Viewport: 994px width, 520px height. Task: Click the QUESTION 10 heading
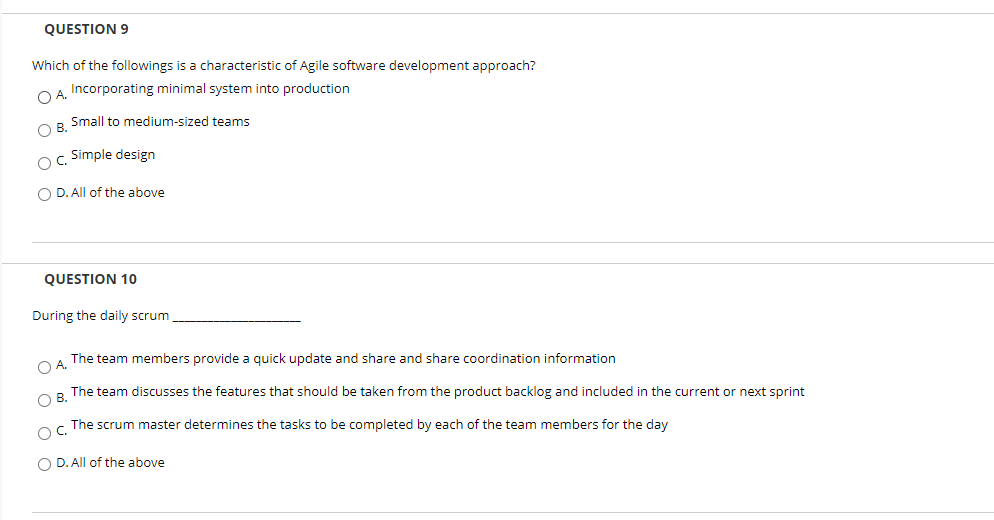pos(91,279)
